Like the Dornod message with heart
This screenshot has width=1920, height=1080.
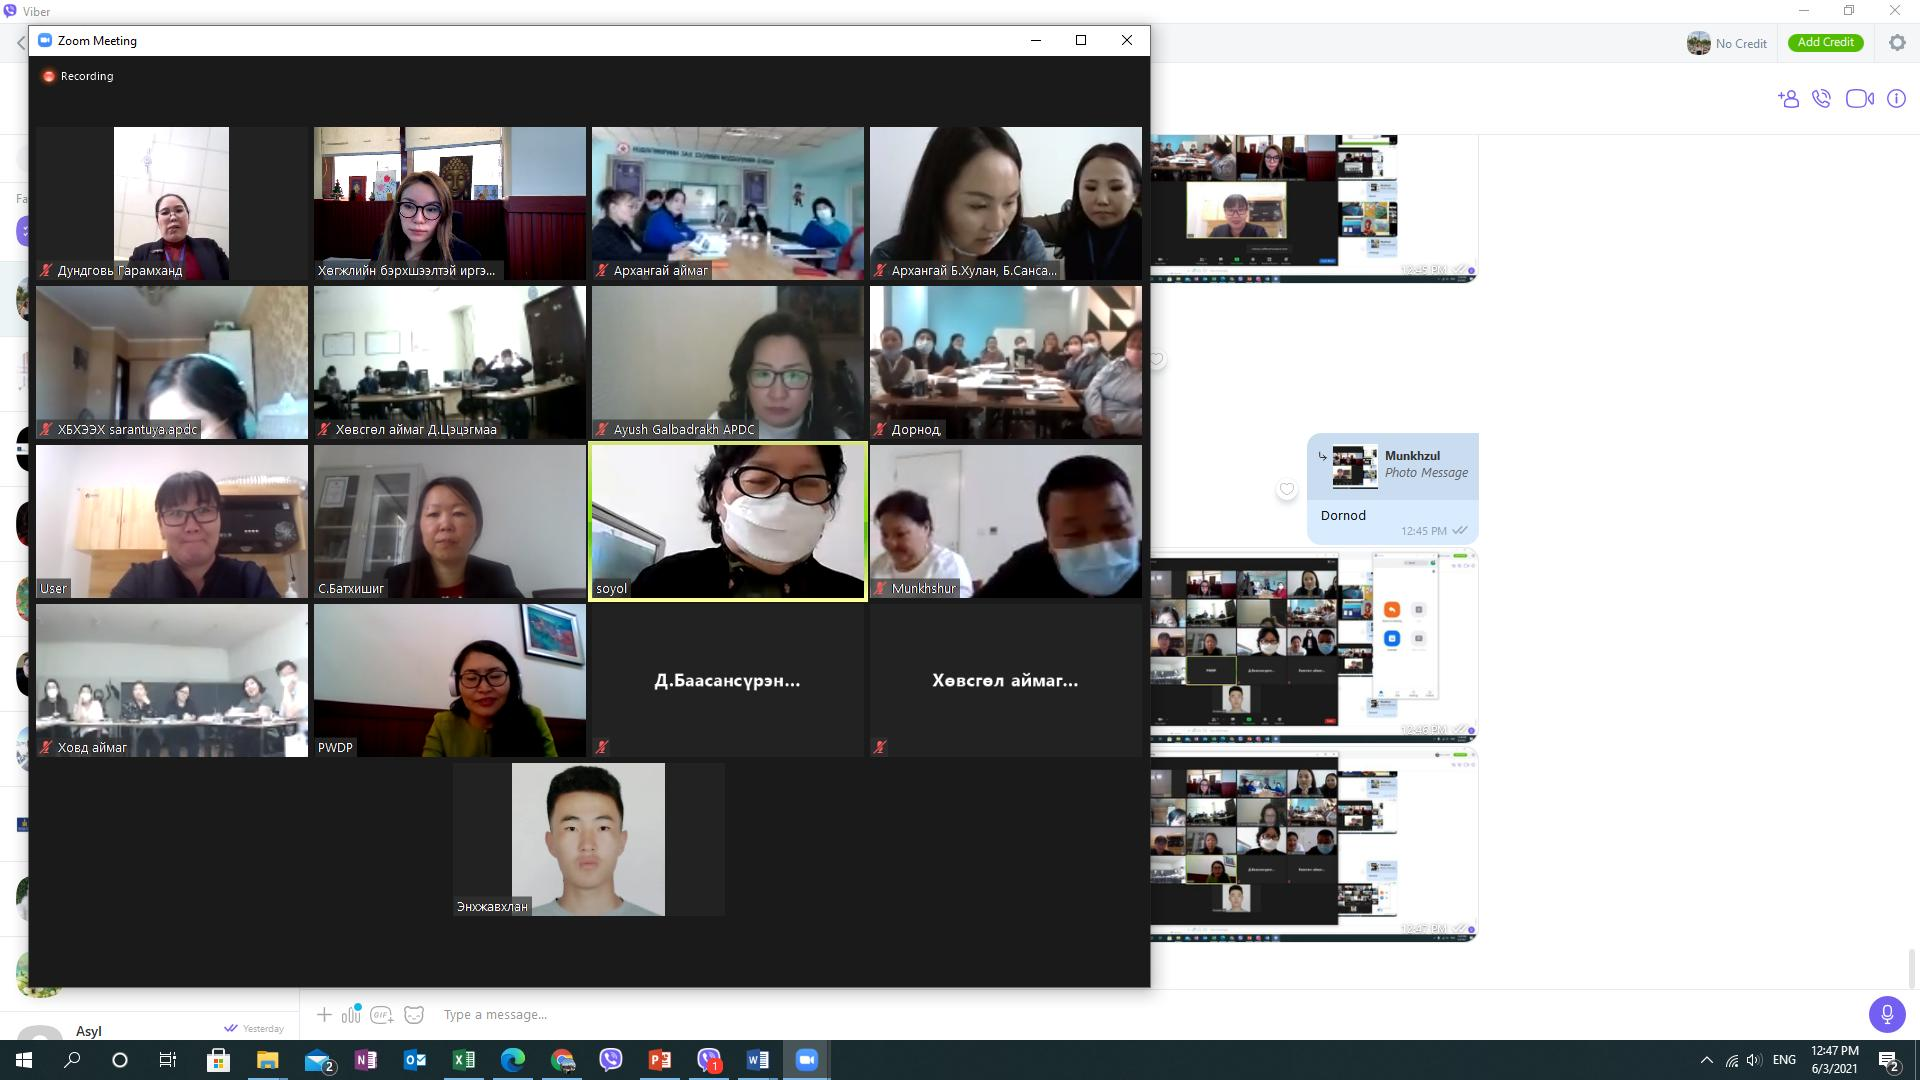[x=1286, y=489]
